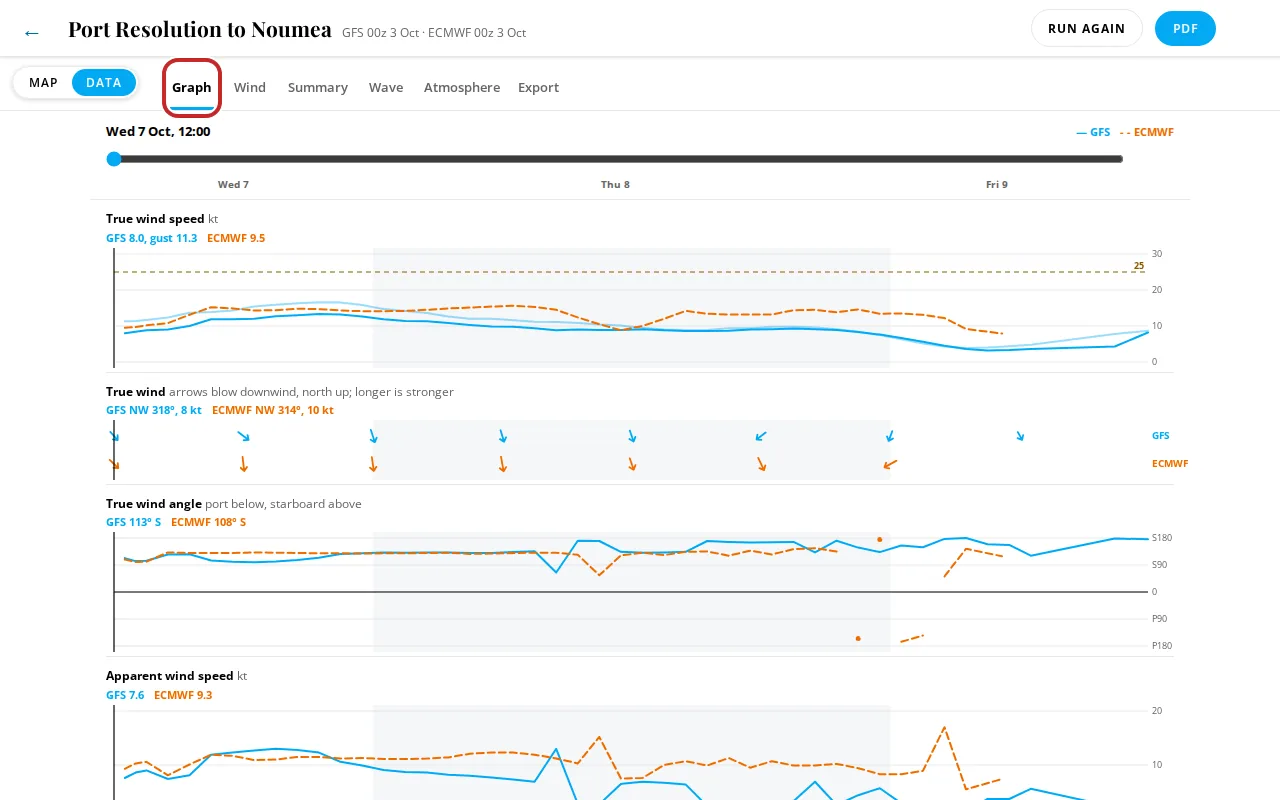
Task: Click the time slider handle
Action: click(114, 159)
